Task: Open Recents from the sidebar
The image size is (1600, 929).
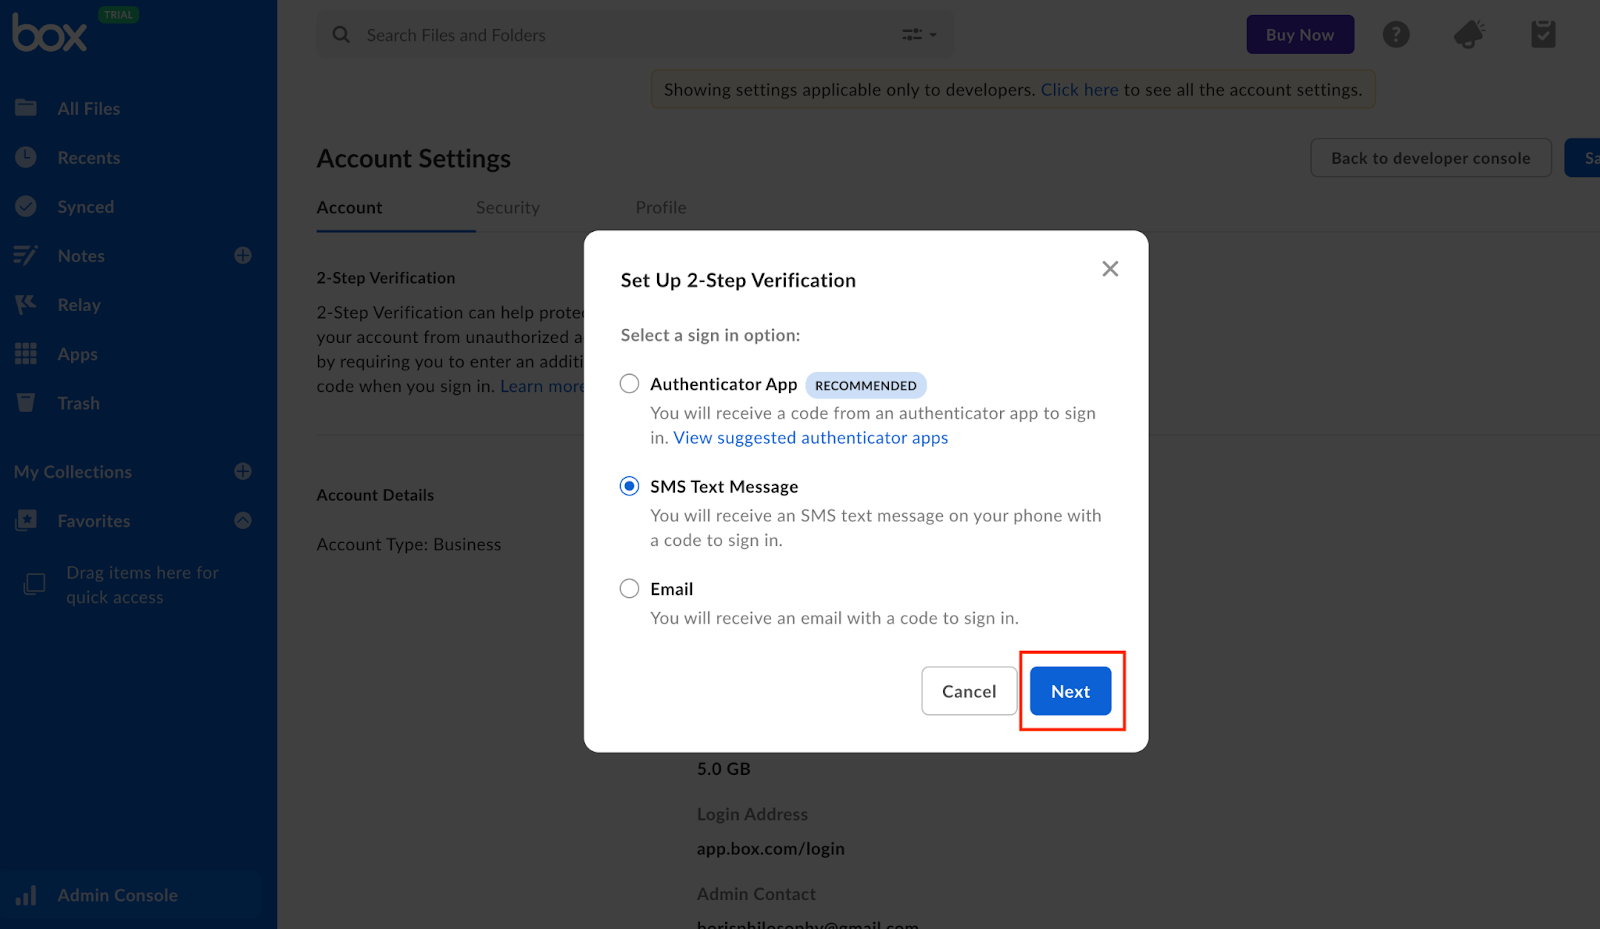Action: [88, 158]
